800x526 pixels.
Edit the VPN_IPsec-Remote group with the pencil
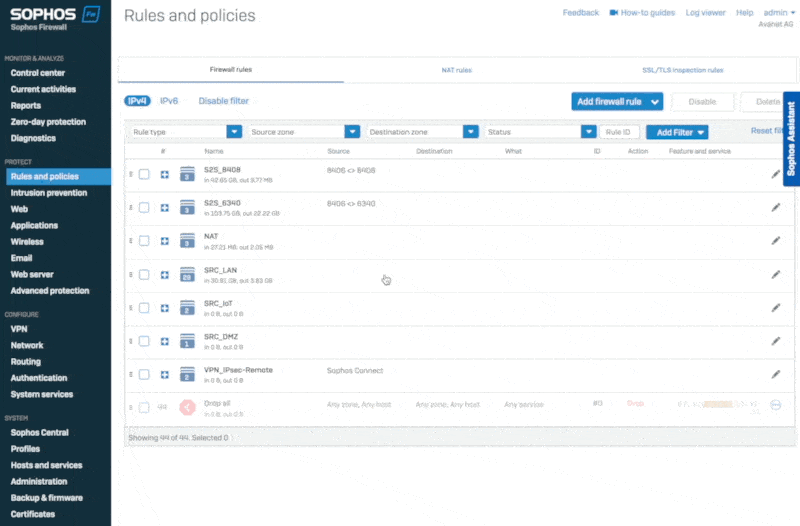point(776,374)
